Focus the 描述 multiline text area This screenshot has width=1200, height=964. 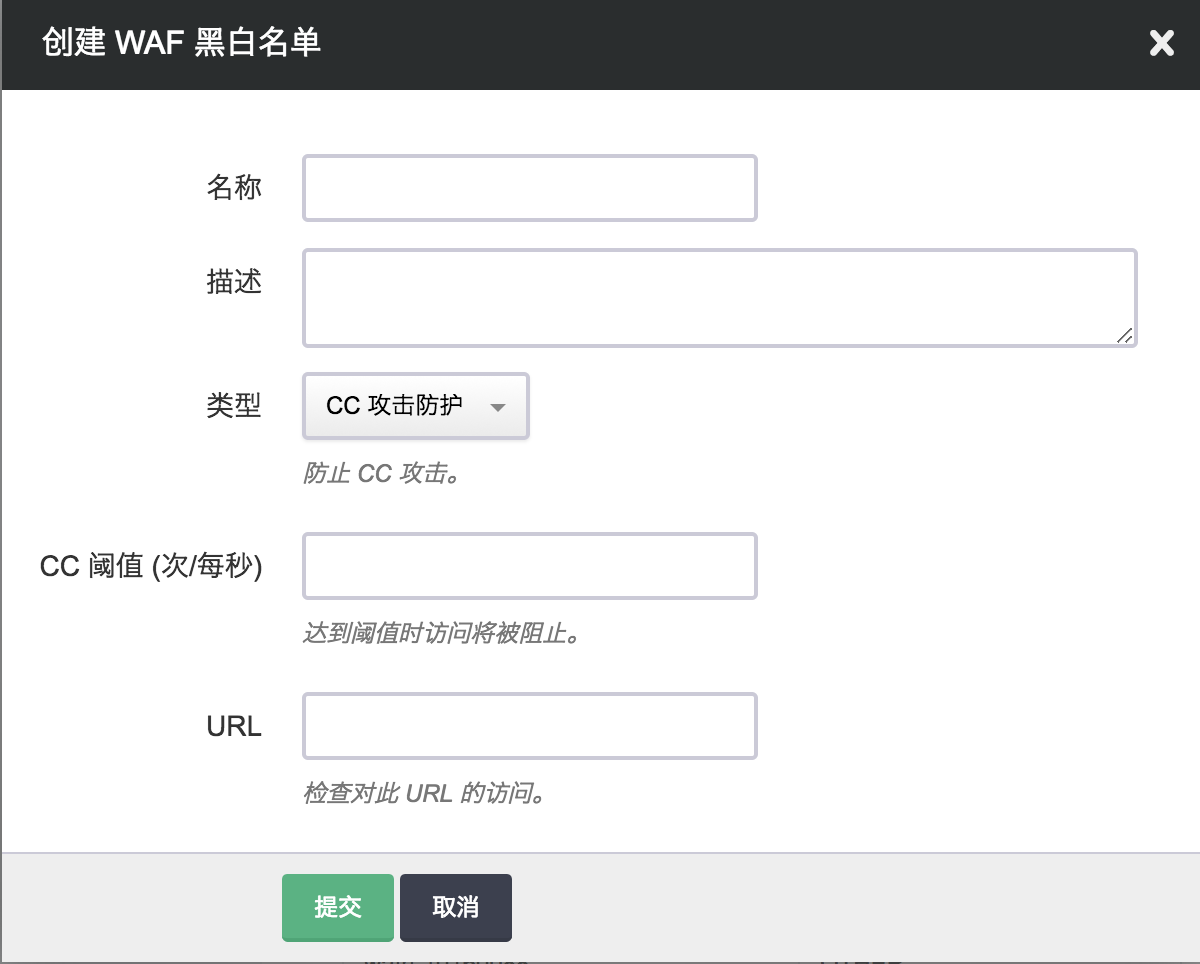pos(718,298)
